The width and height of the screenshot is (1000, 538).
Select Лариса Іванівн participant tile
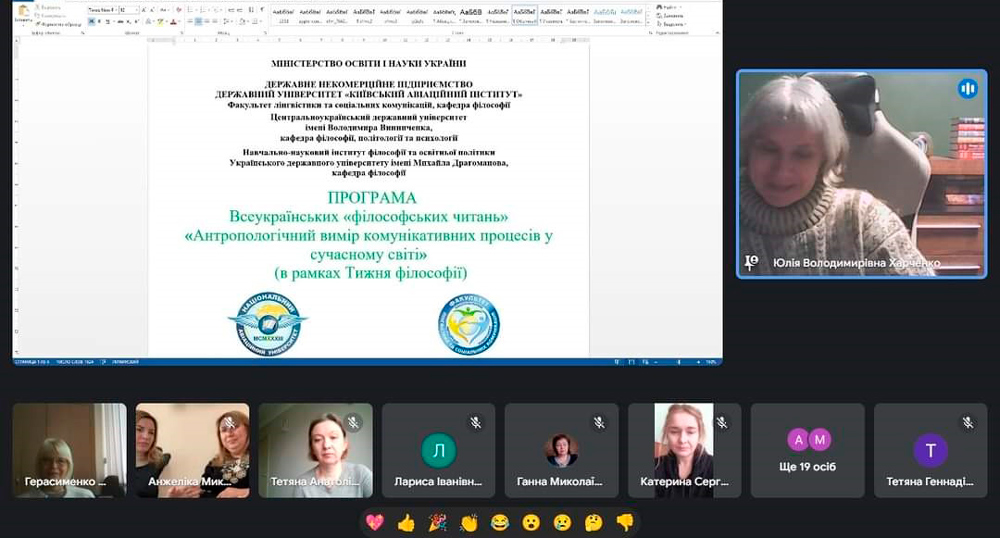click(x=438, y=450)
